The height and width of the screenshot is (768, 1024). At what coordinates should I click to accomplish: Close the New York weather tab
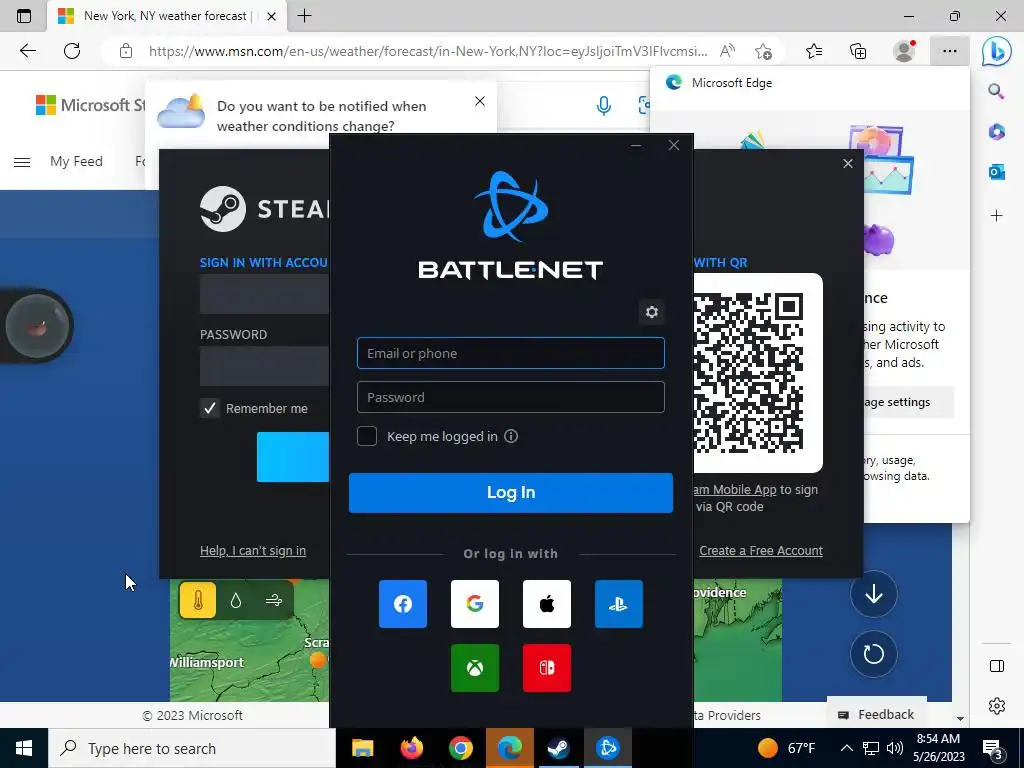272,16
